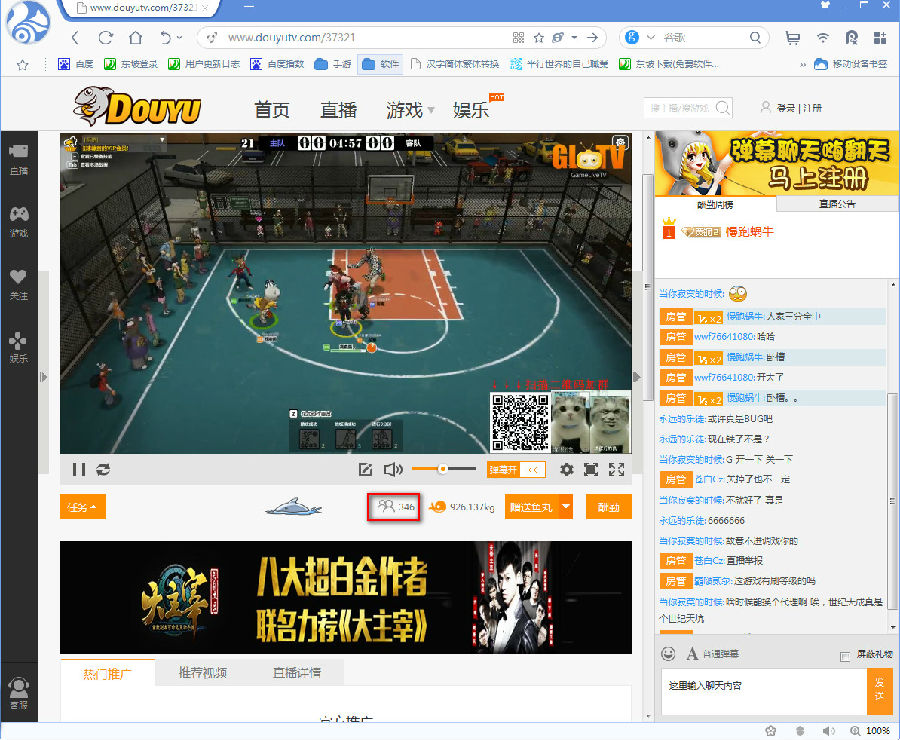Expand the dropdown next to the undo icon
Screen dimensions: 900x740
(x=180, y=38)
